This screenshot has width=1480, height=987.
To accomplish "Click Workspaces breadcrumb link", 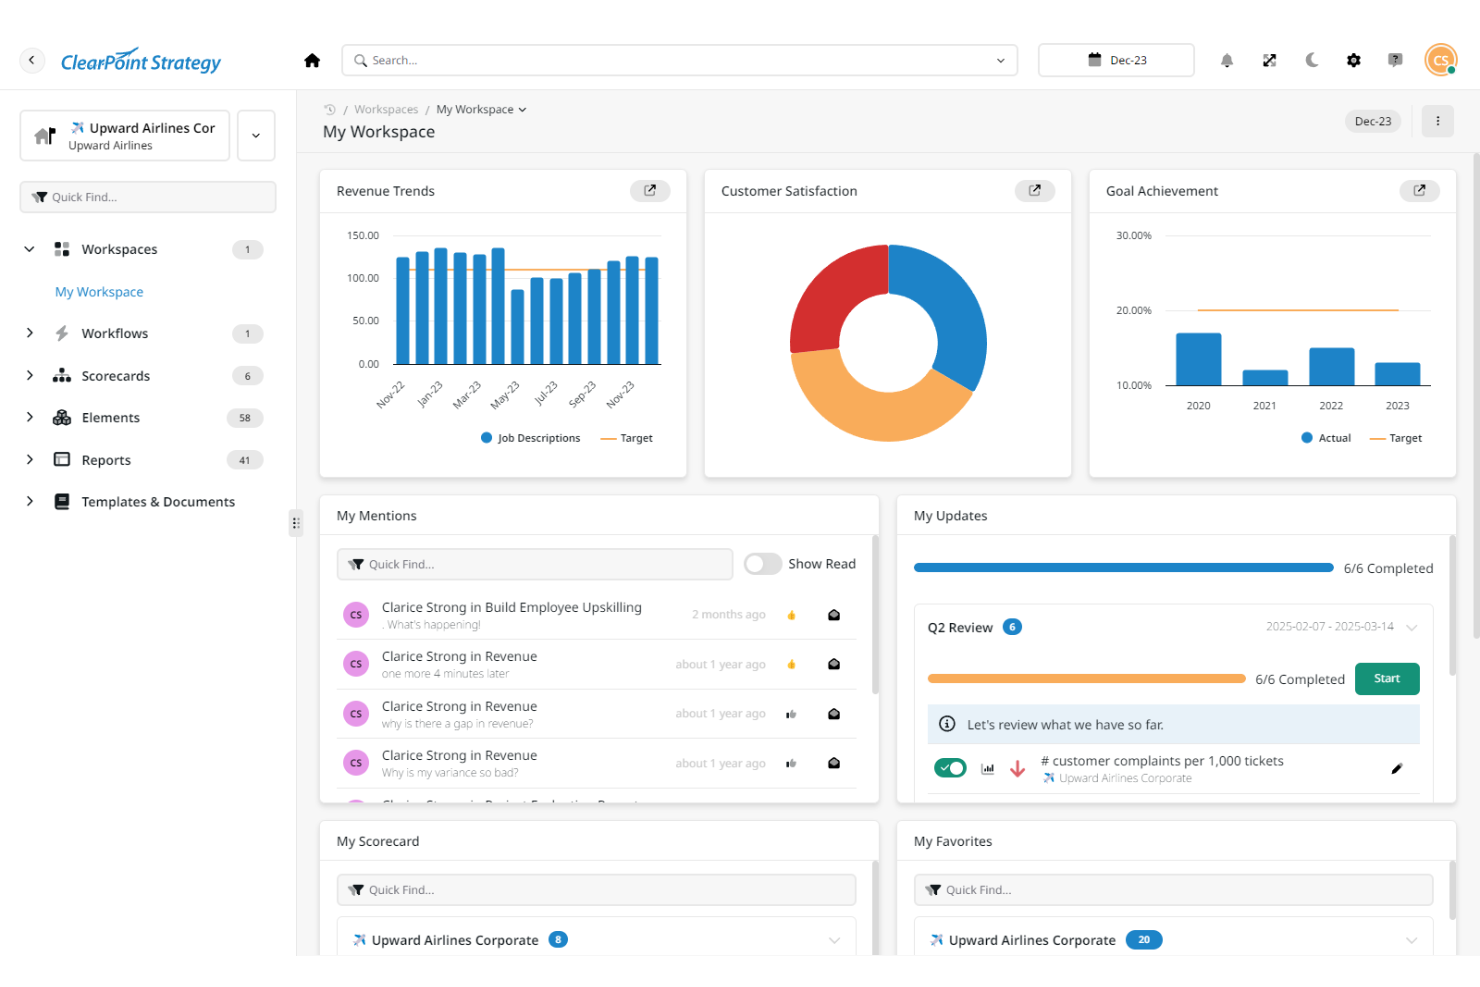I will point(386,109).
